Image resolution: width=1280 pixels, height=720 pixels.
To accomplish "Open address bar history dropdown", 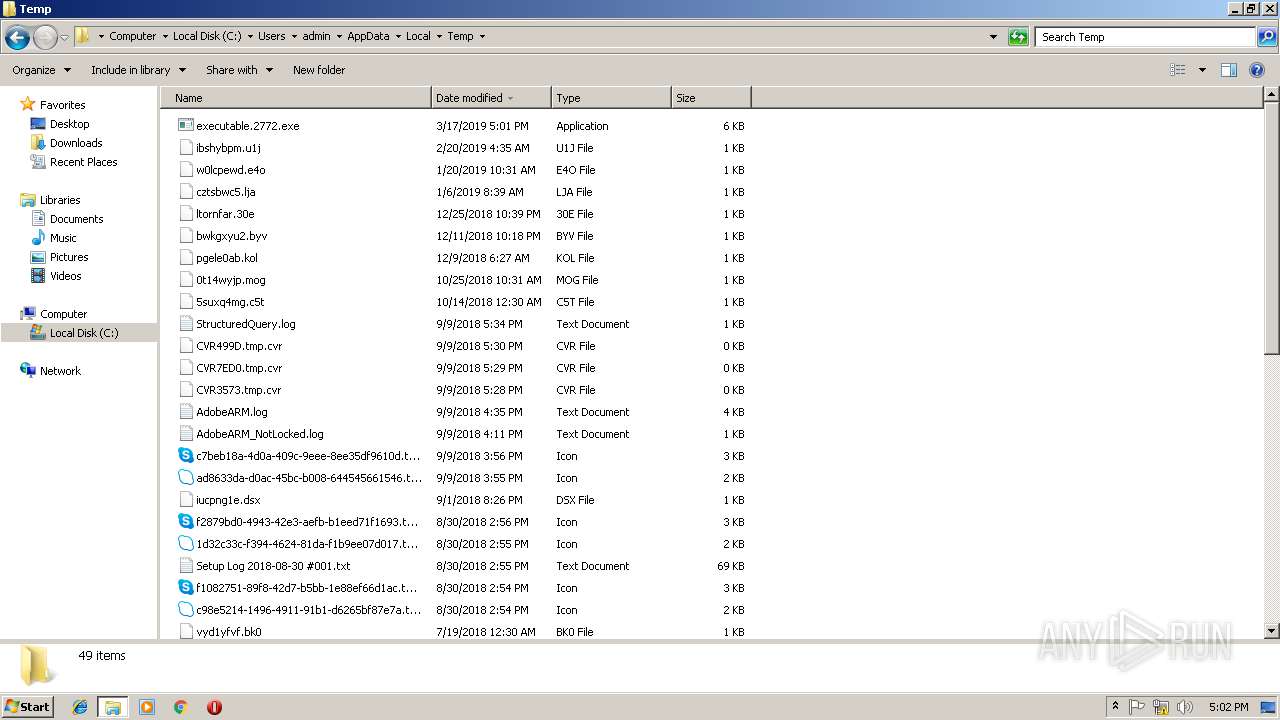I will [x=993, y=37].
